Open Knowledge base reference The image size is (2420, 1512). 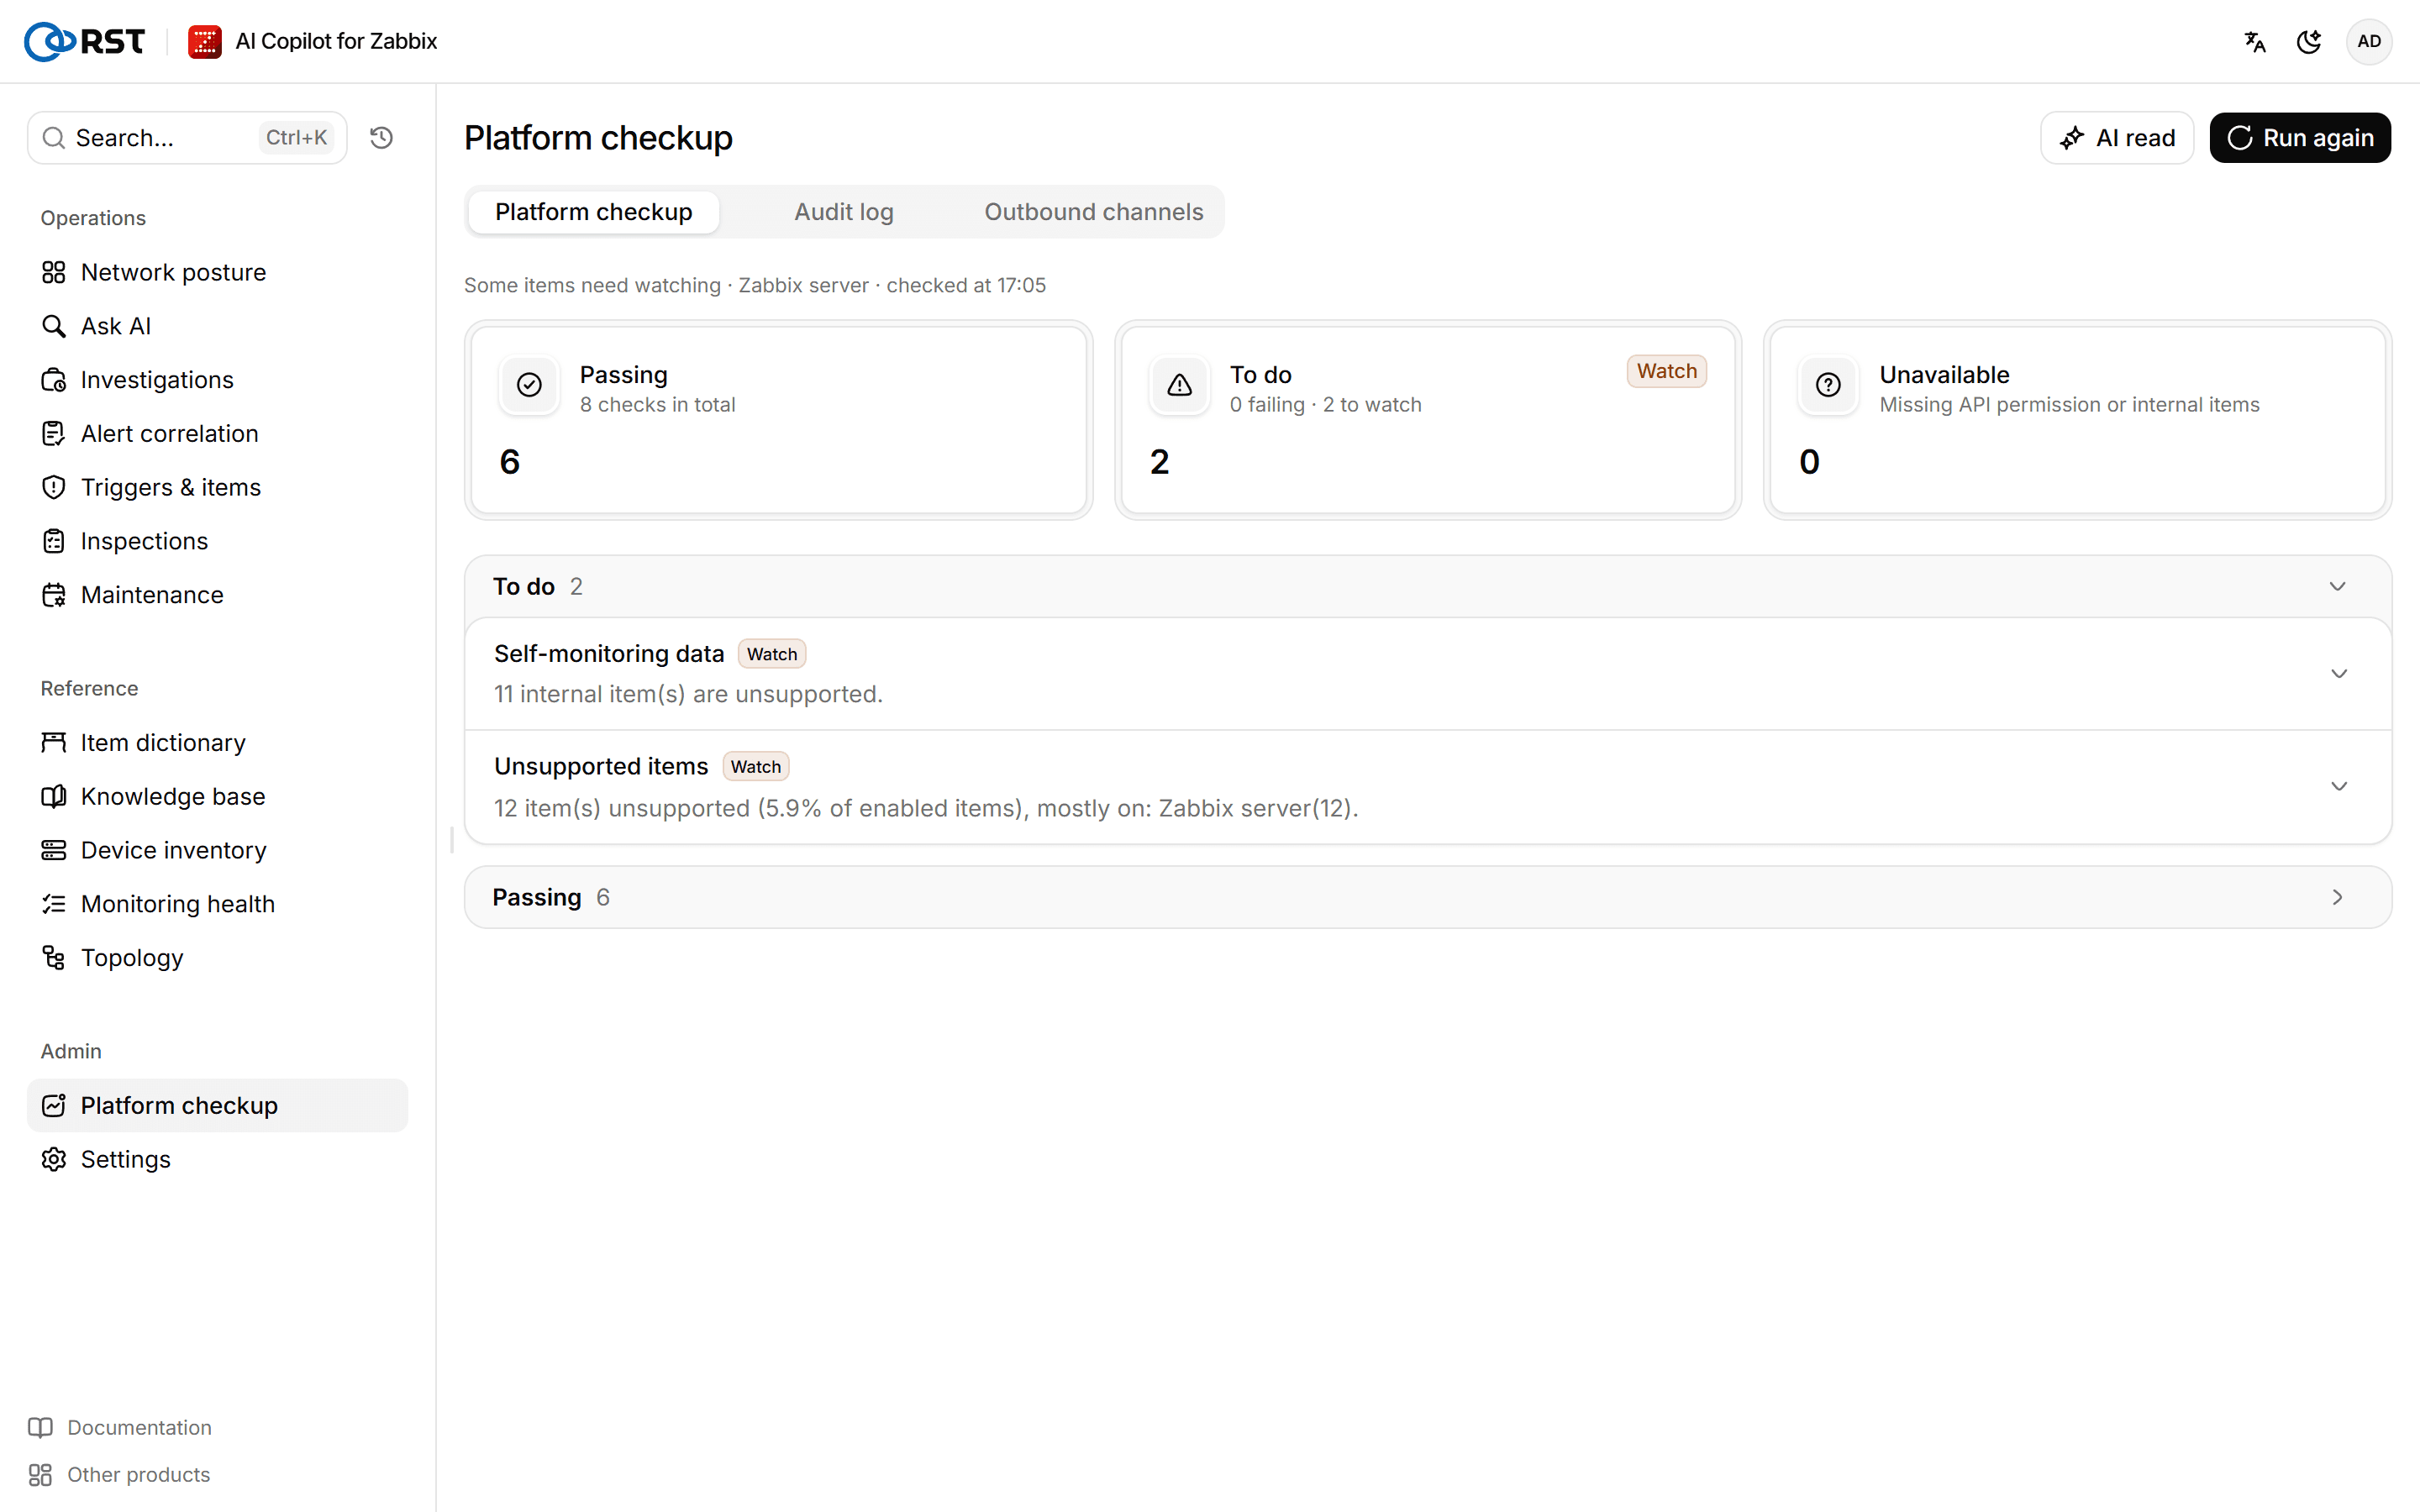(218, 796)
